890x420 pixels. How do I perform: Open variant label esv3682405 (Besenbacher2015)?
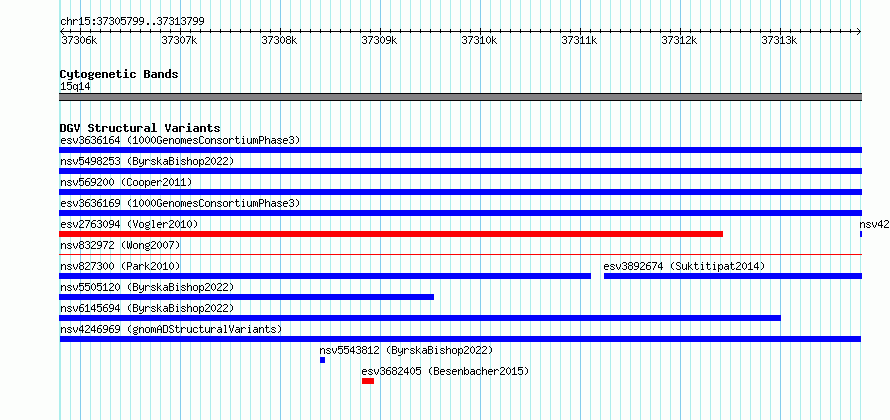click(446, 371)
